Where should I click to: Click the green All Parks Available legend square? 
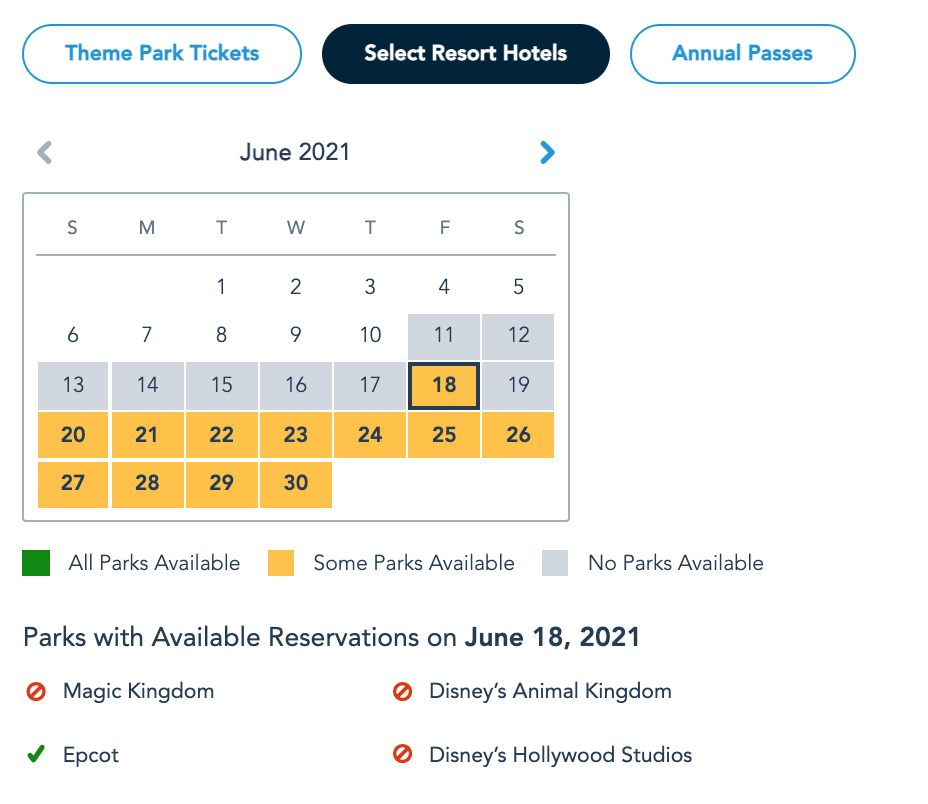pos(36,564)
